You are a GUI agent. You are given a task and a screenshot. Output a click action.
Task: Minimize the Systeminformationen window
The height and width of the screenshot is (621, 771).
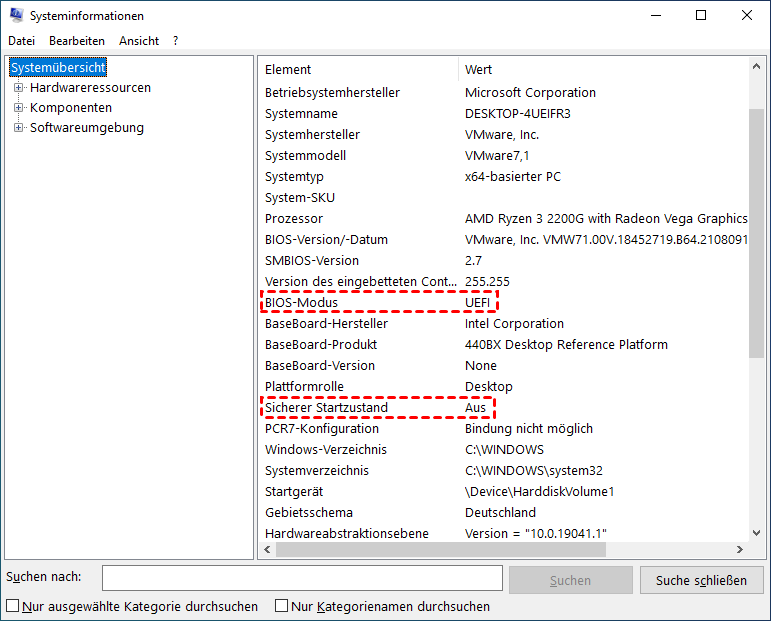[656, 15]
